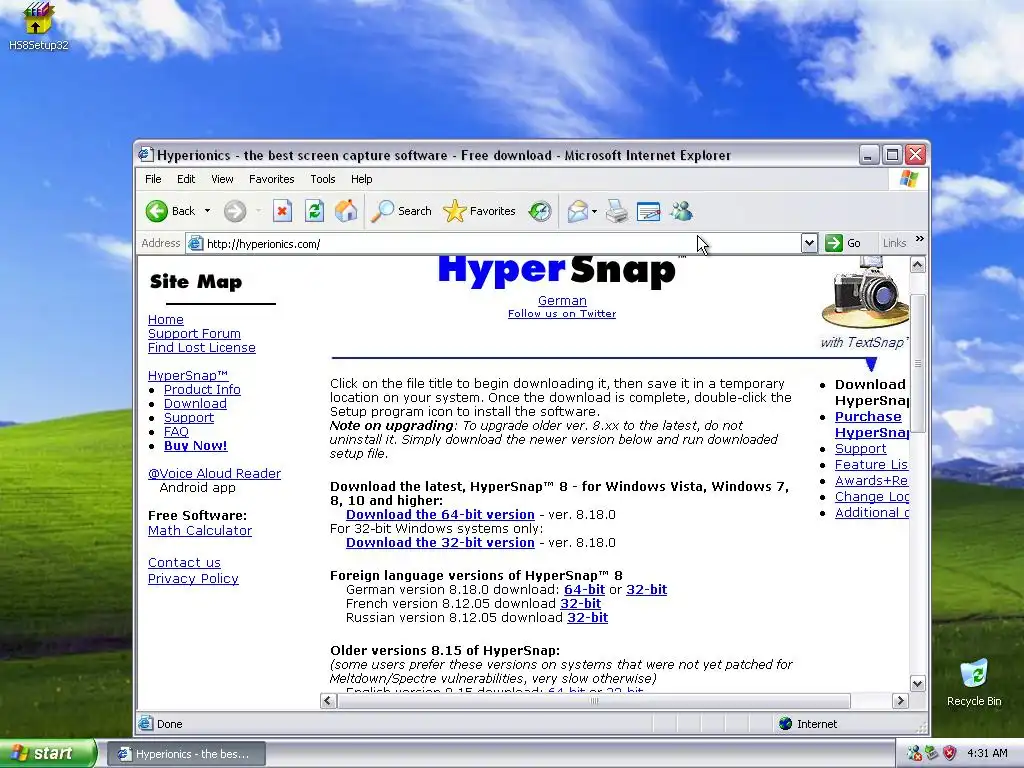Click the Back arrow button
The width and height of the screenshot is (1024, 768).
(170, 211)
